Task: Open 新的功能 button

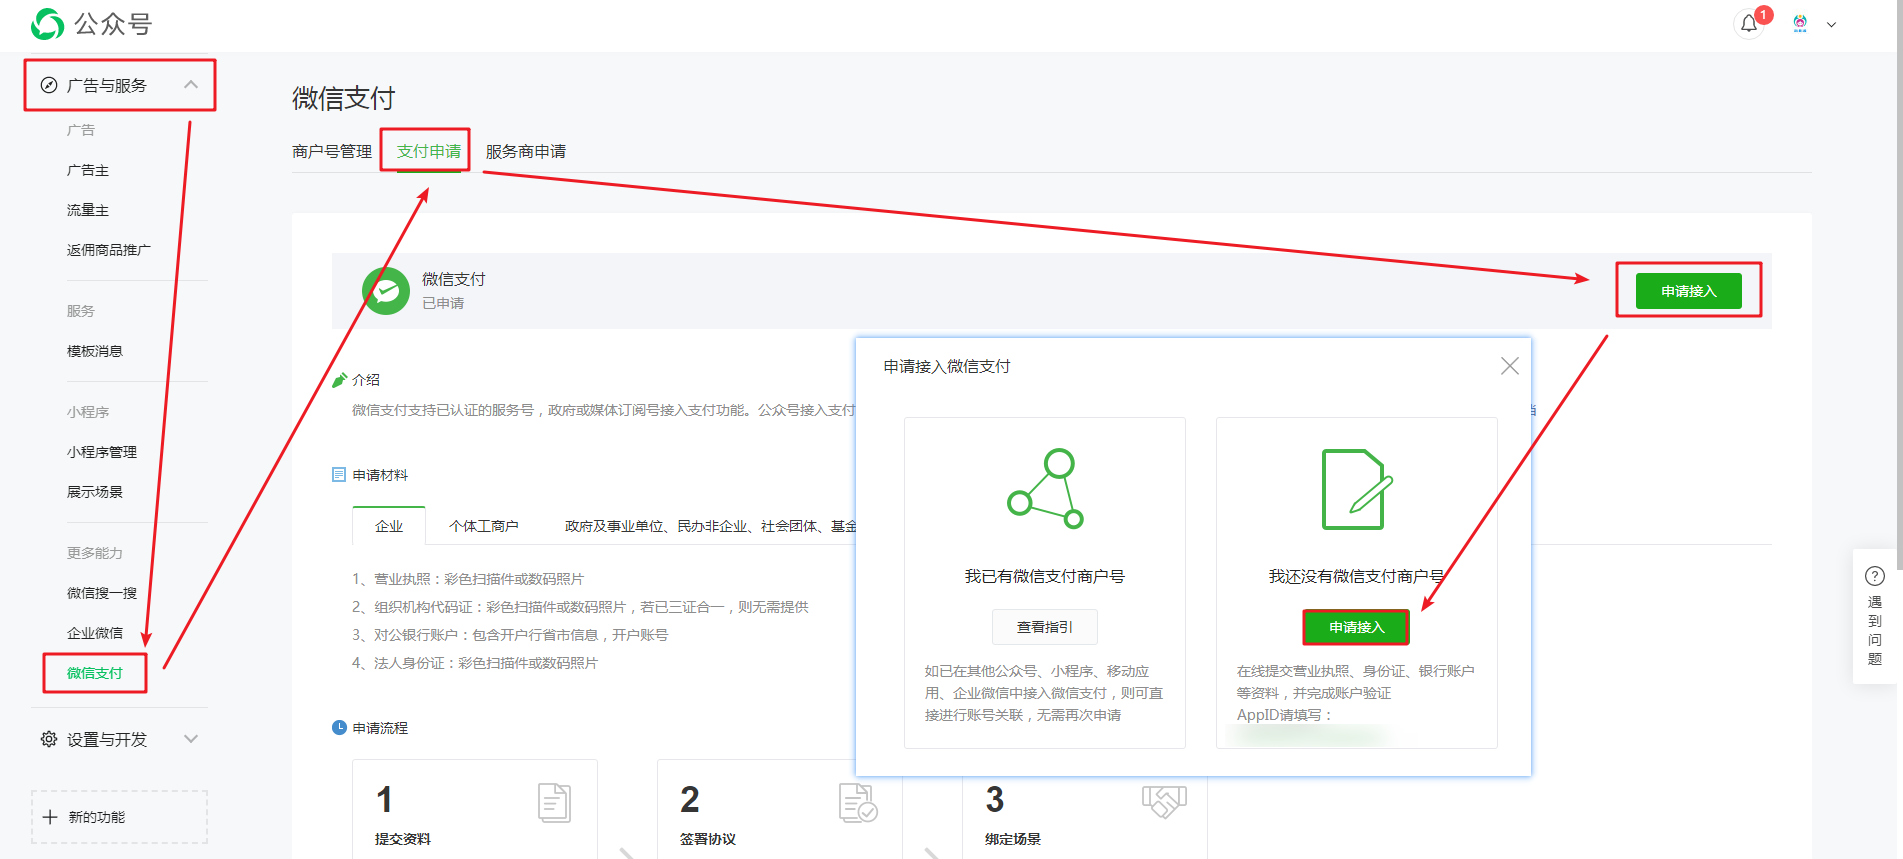Action: (120, 817)
